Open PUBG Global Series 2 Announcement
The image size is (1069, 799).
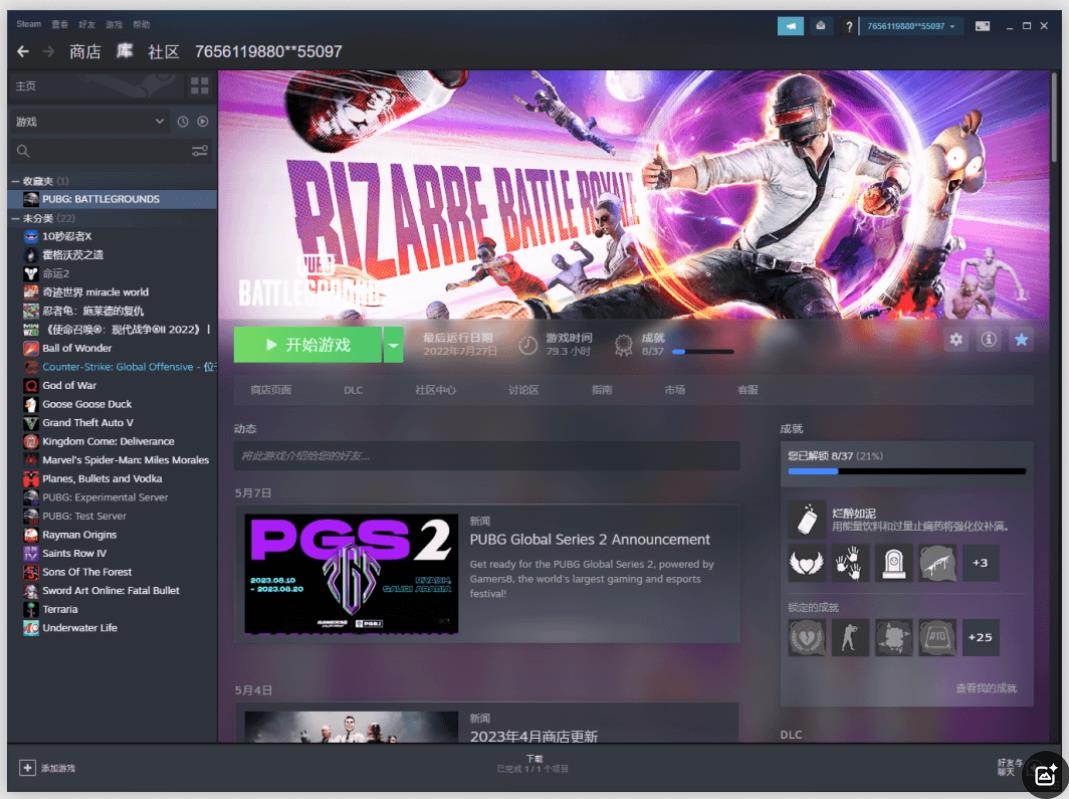coord(590,539)
